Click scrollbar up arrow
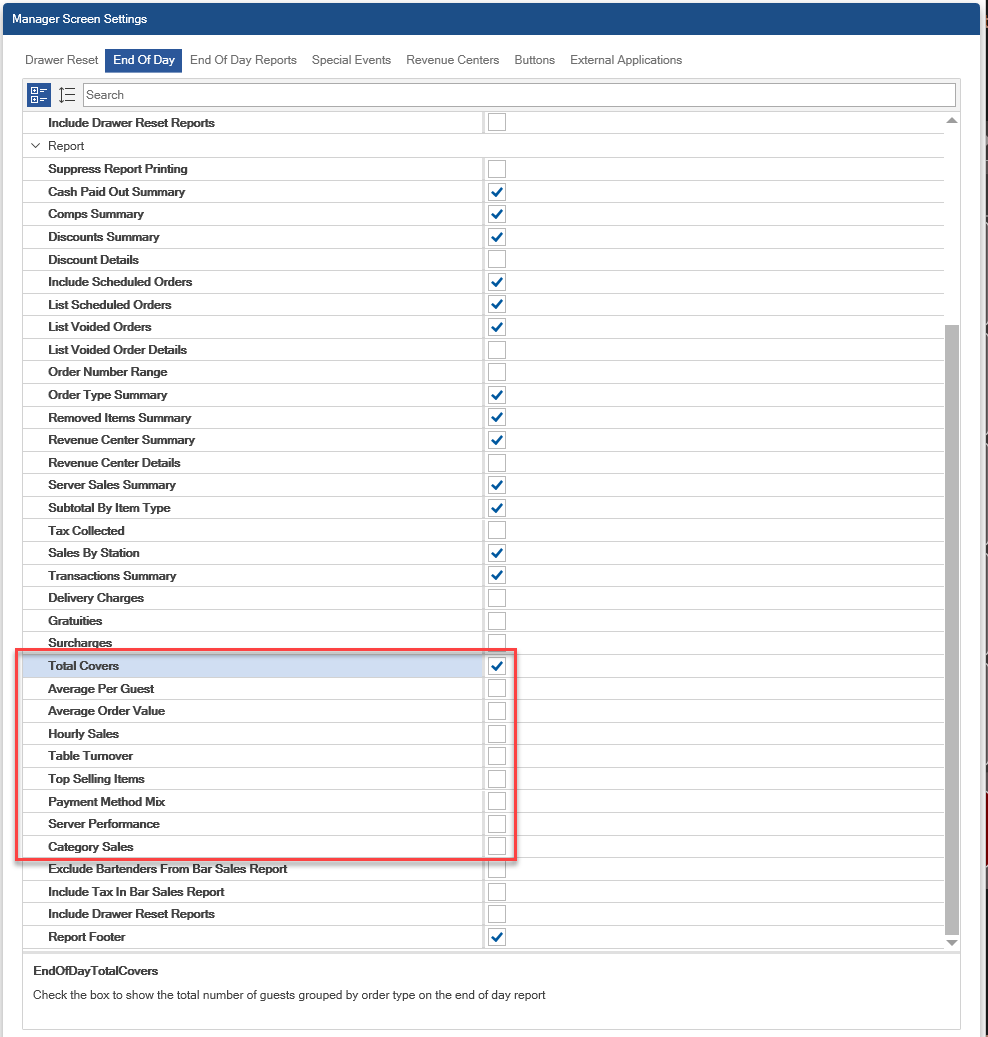The width and height of the screenshot is (988, 1037). tap(951, 121)
